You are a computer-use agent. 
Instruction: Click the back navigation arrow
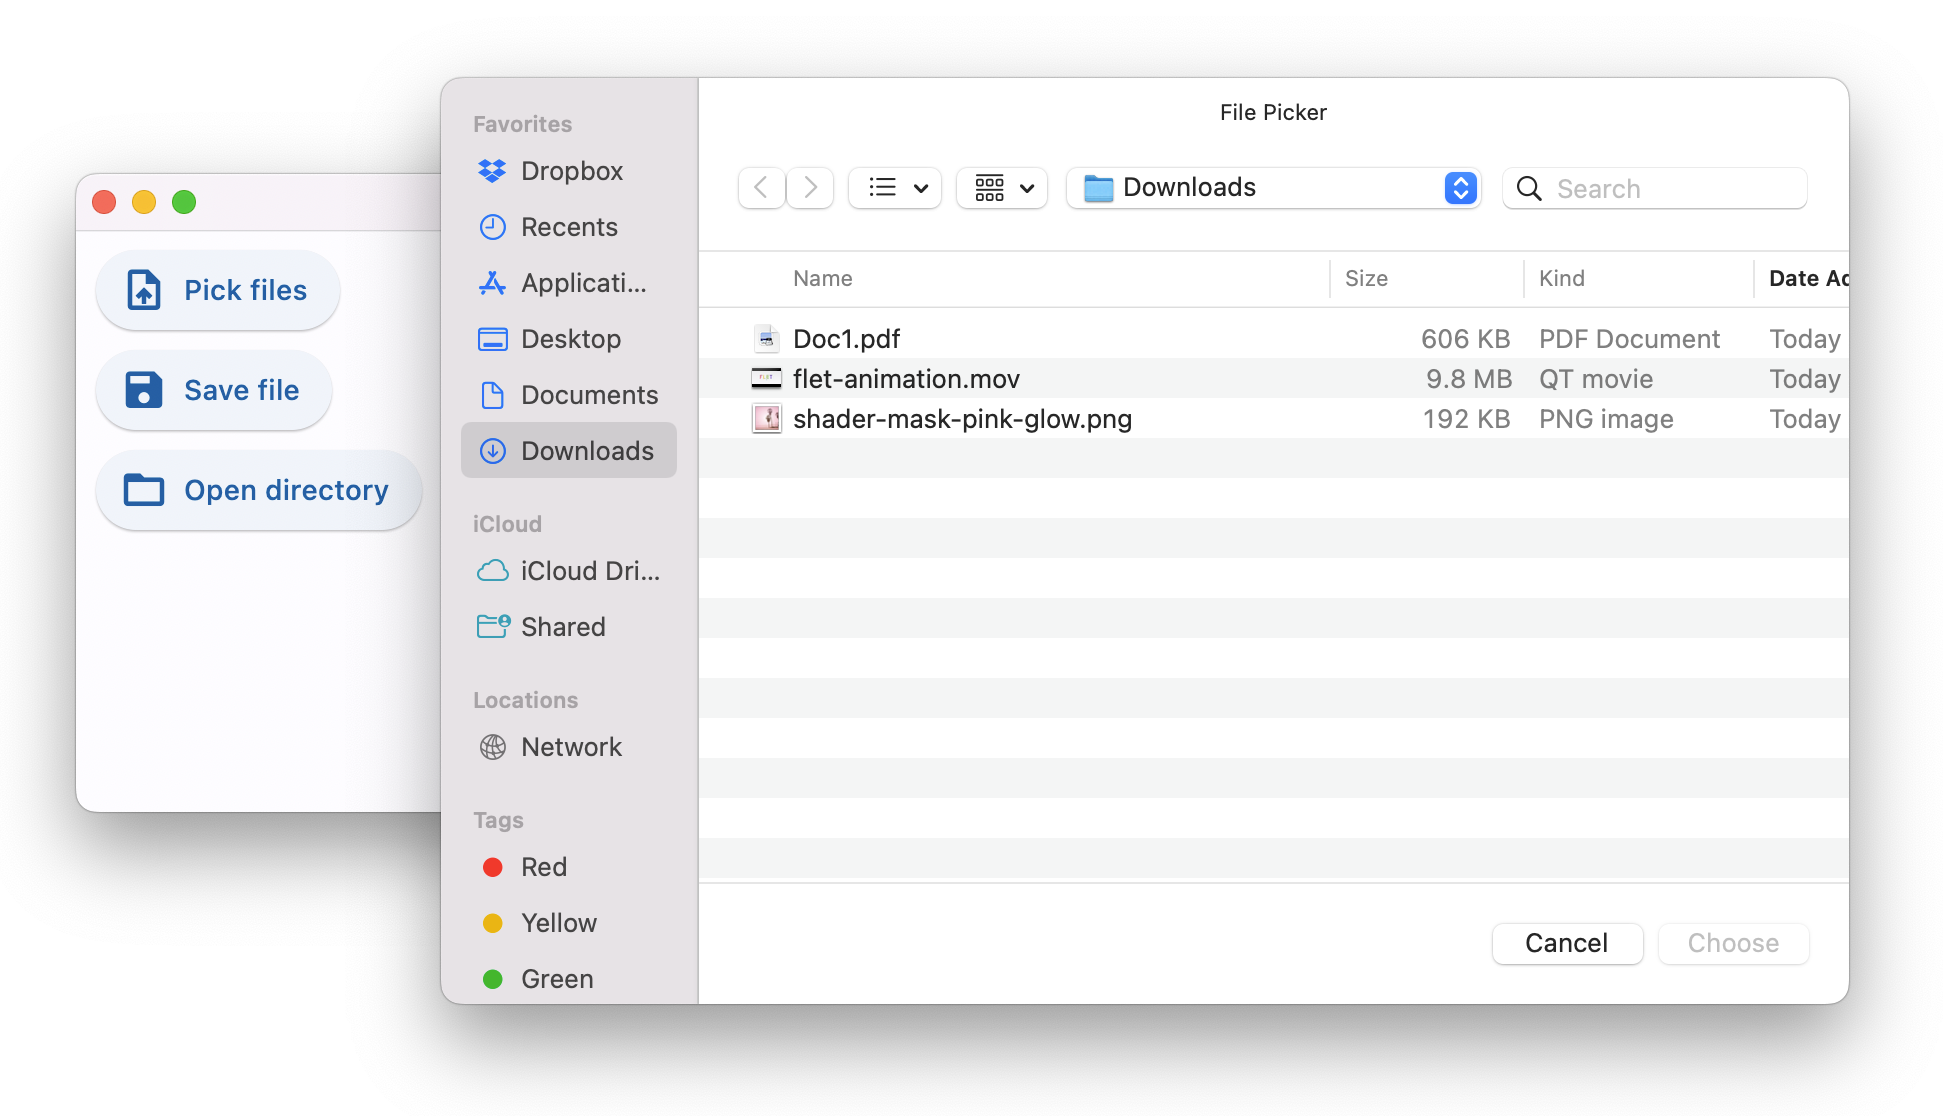pyautogui.click(x=761, y=187)
